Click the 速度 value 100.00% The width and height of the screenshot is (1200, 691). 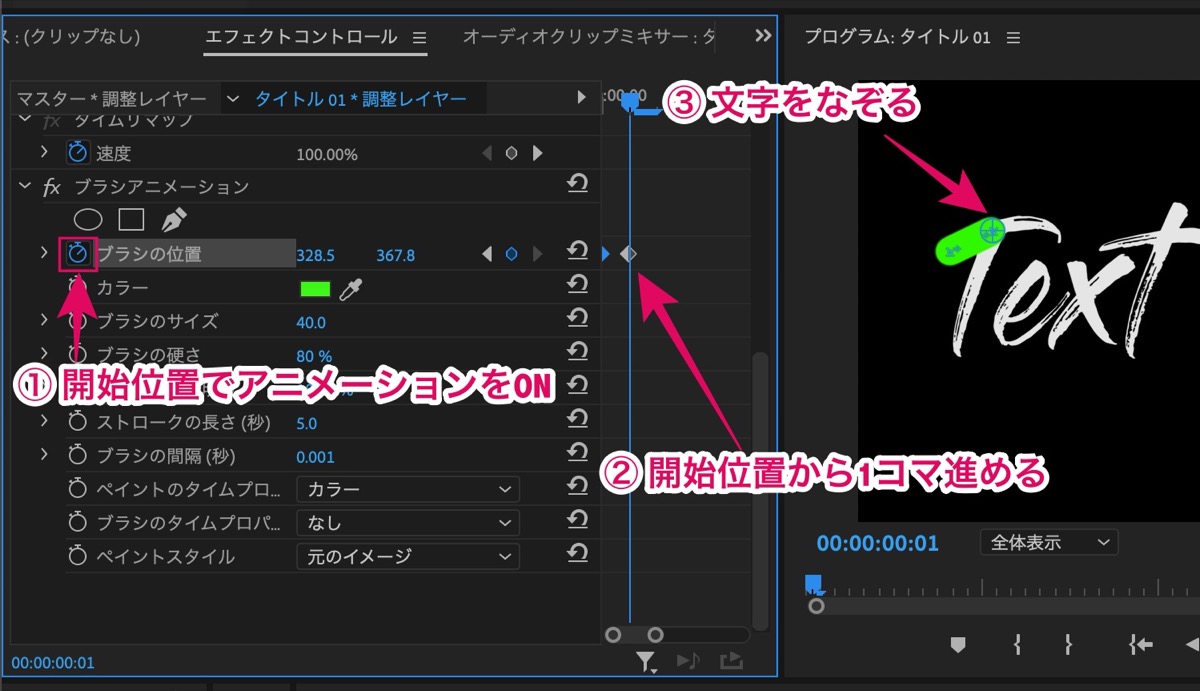(327, 155)
